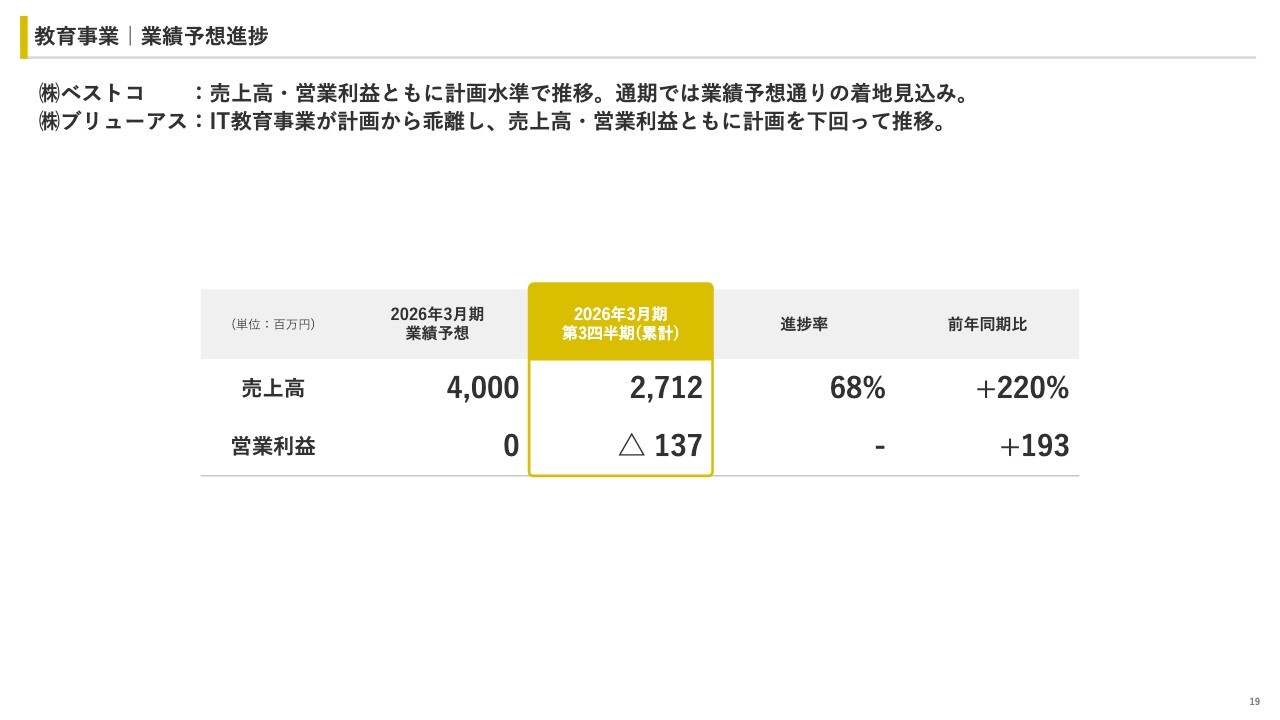Click the (単位：百万円) unit label

point(273,324)
